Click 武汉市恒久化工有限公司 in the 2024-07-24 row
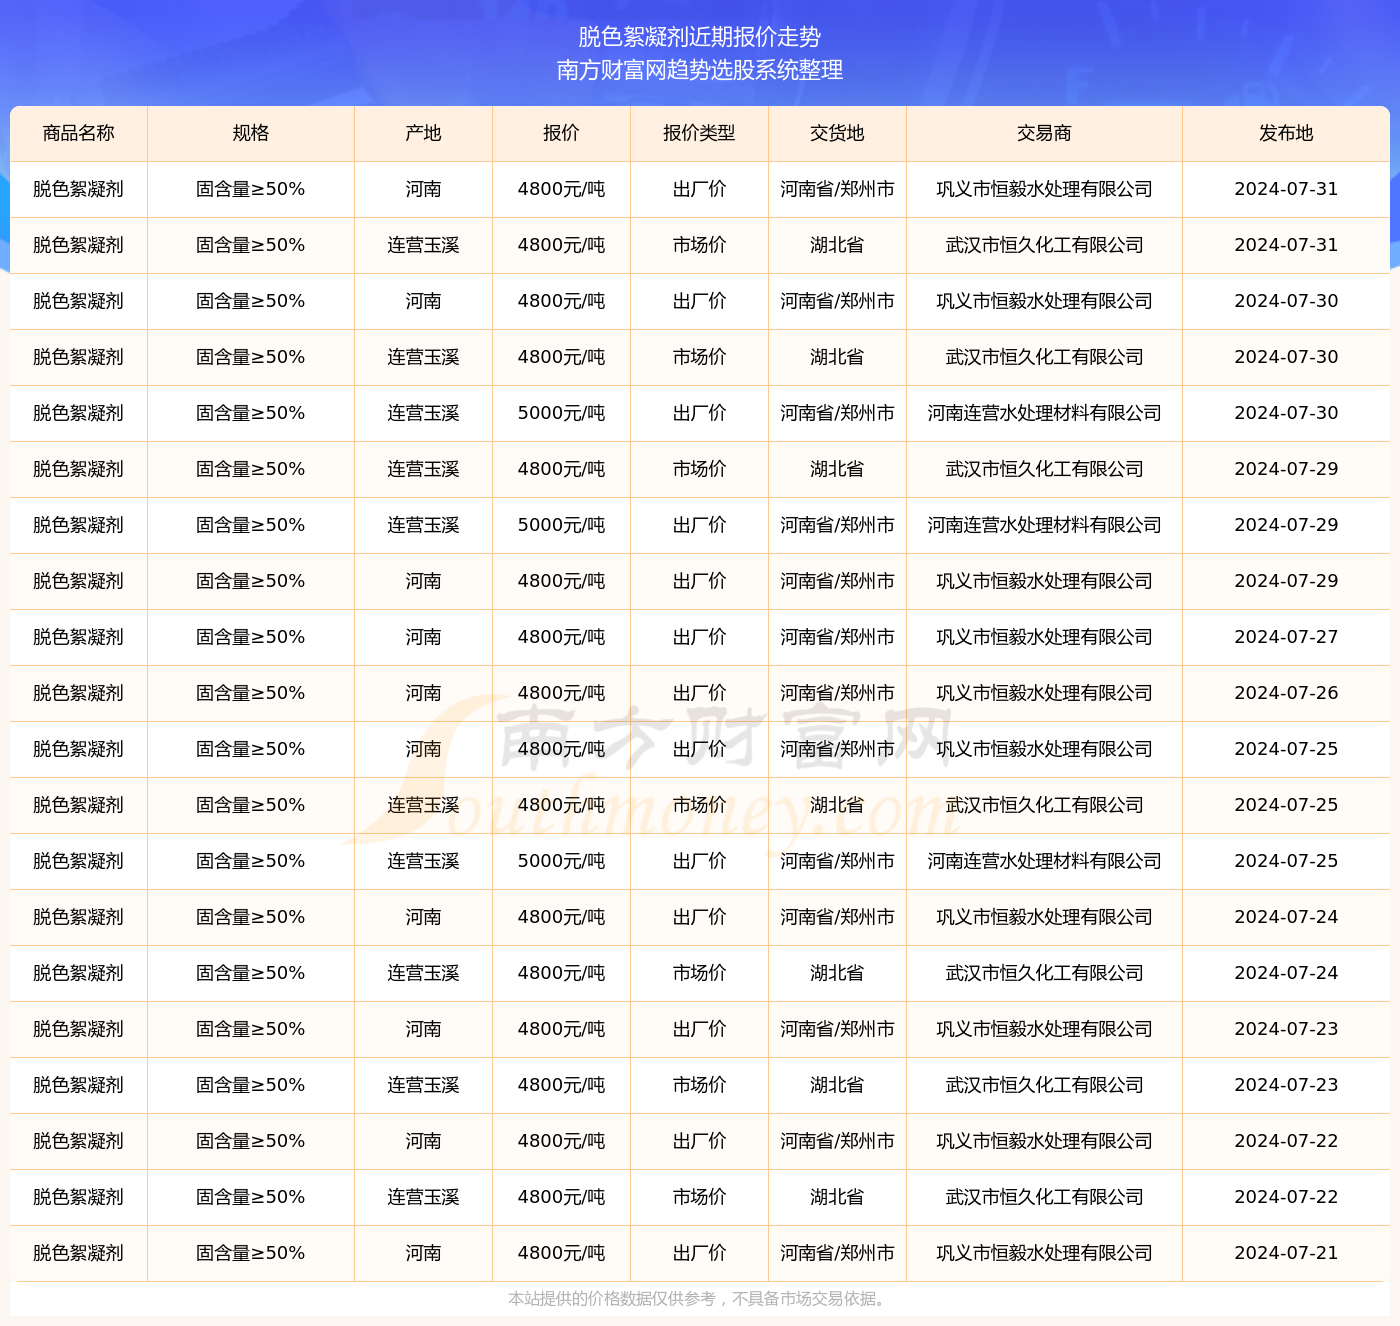The image size is (1400, 1326). [1044, 973]
